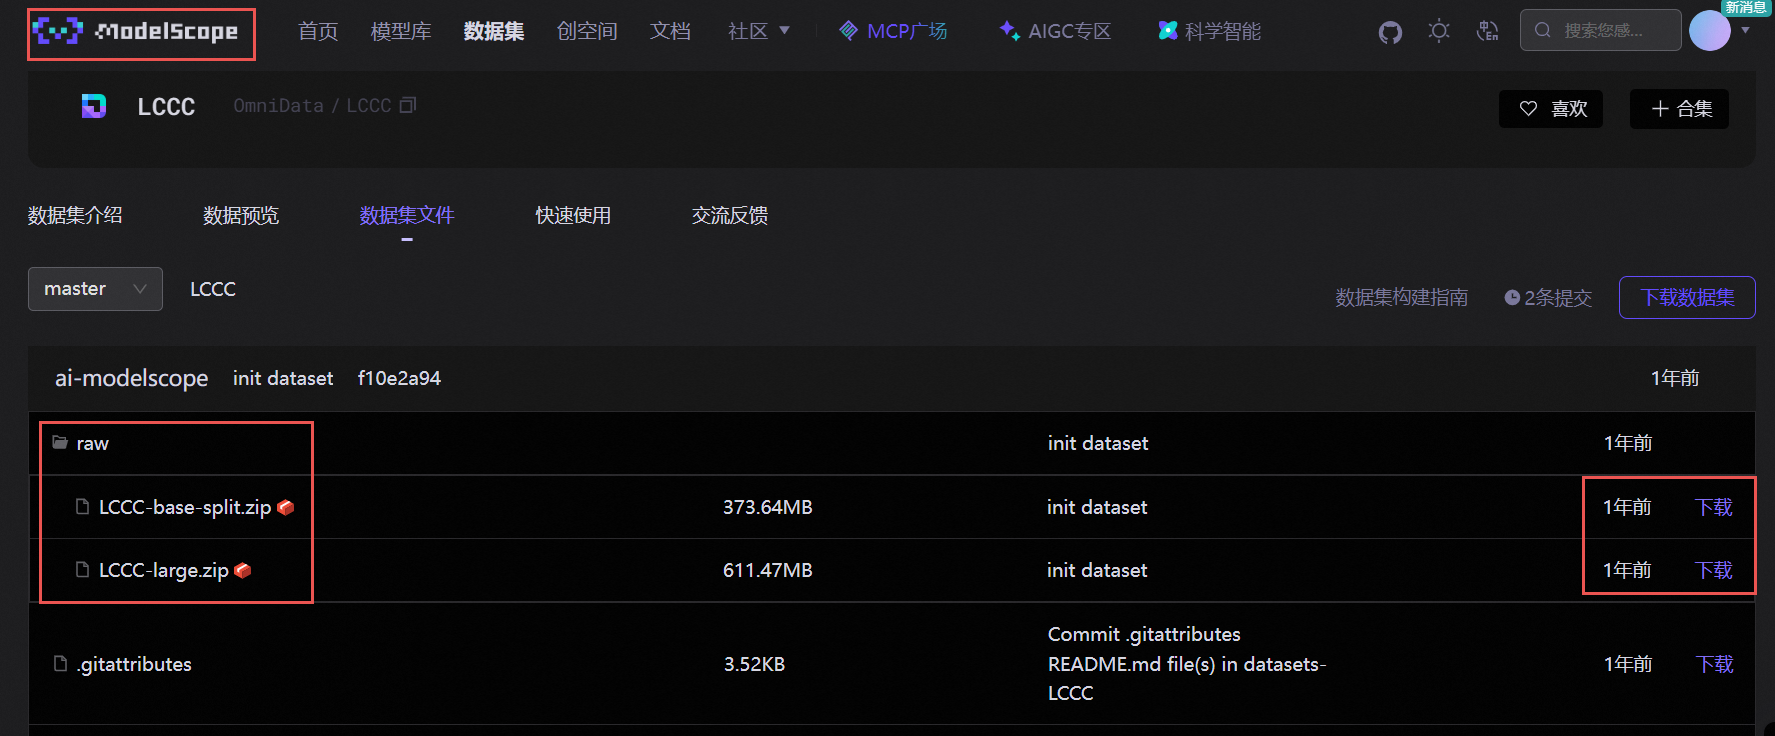Download LCCC-large.zip via 下载 link
1775x736 pixels.
click(x=1714, y=570)
